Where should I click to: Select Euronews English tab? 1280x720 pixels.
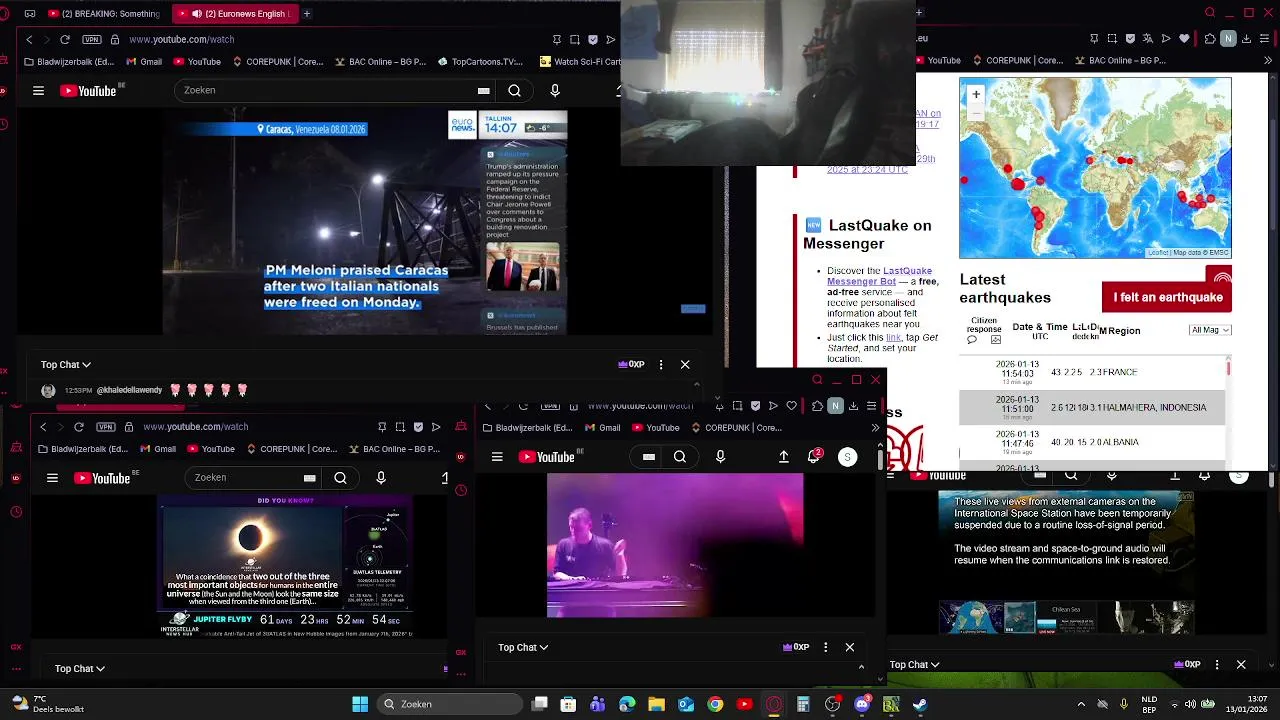pos(235,14)
